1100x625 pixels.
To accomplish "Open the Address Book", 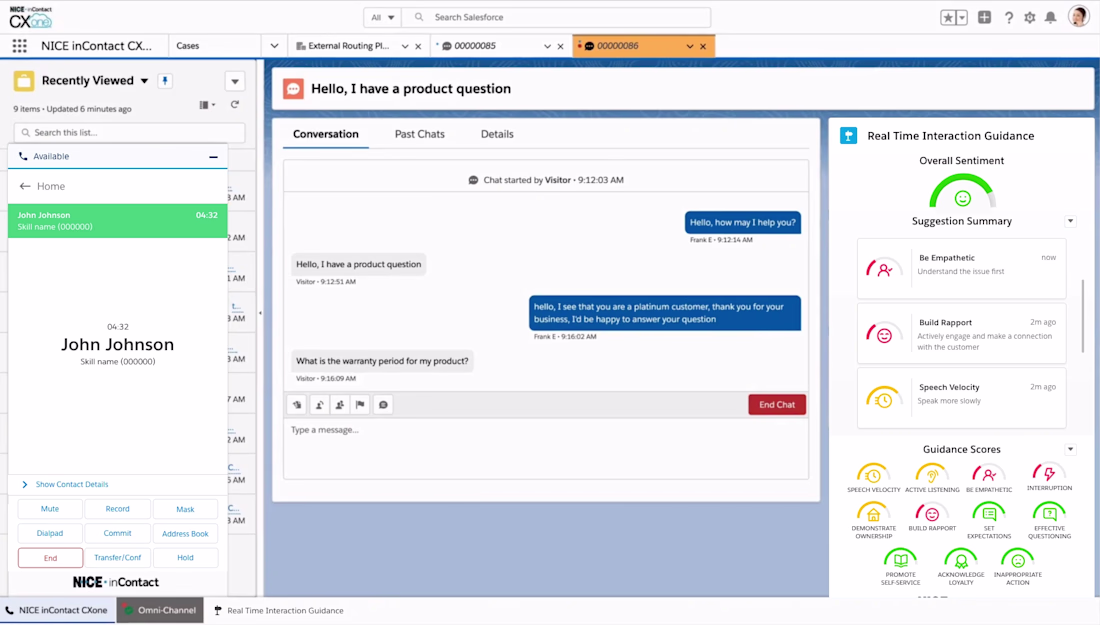I will click(x=185, y=534).
